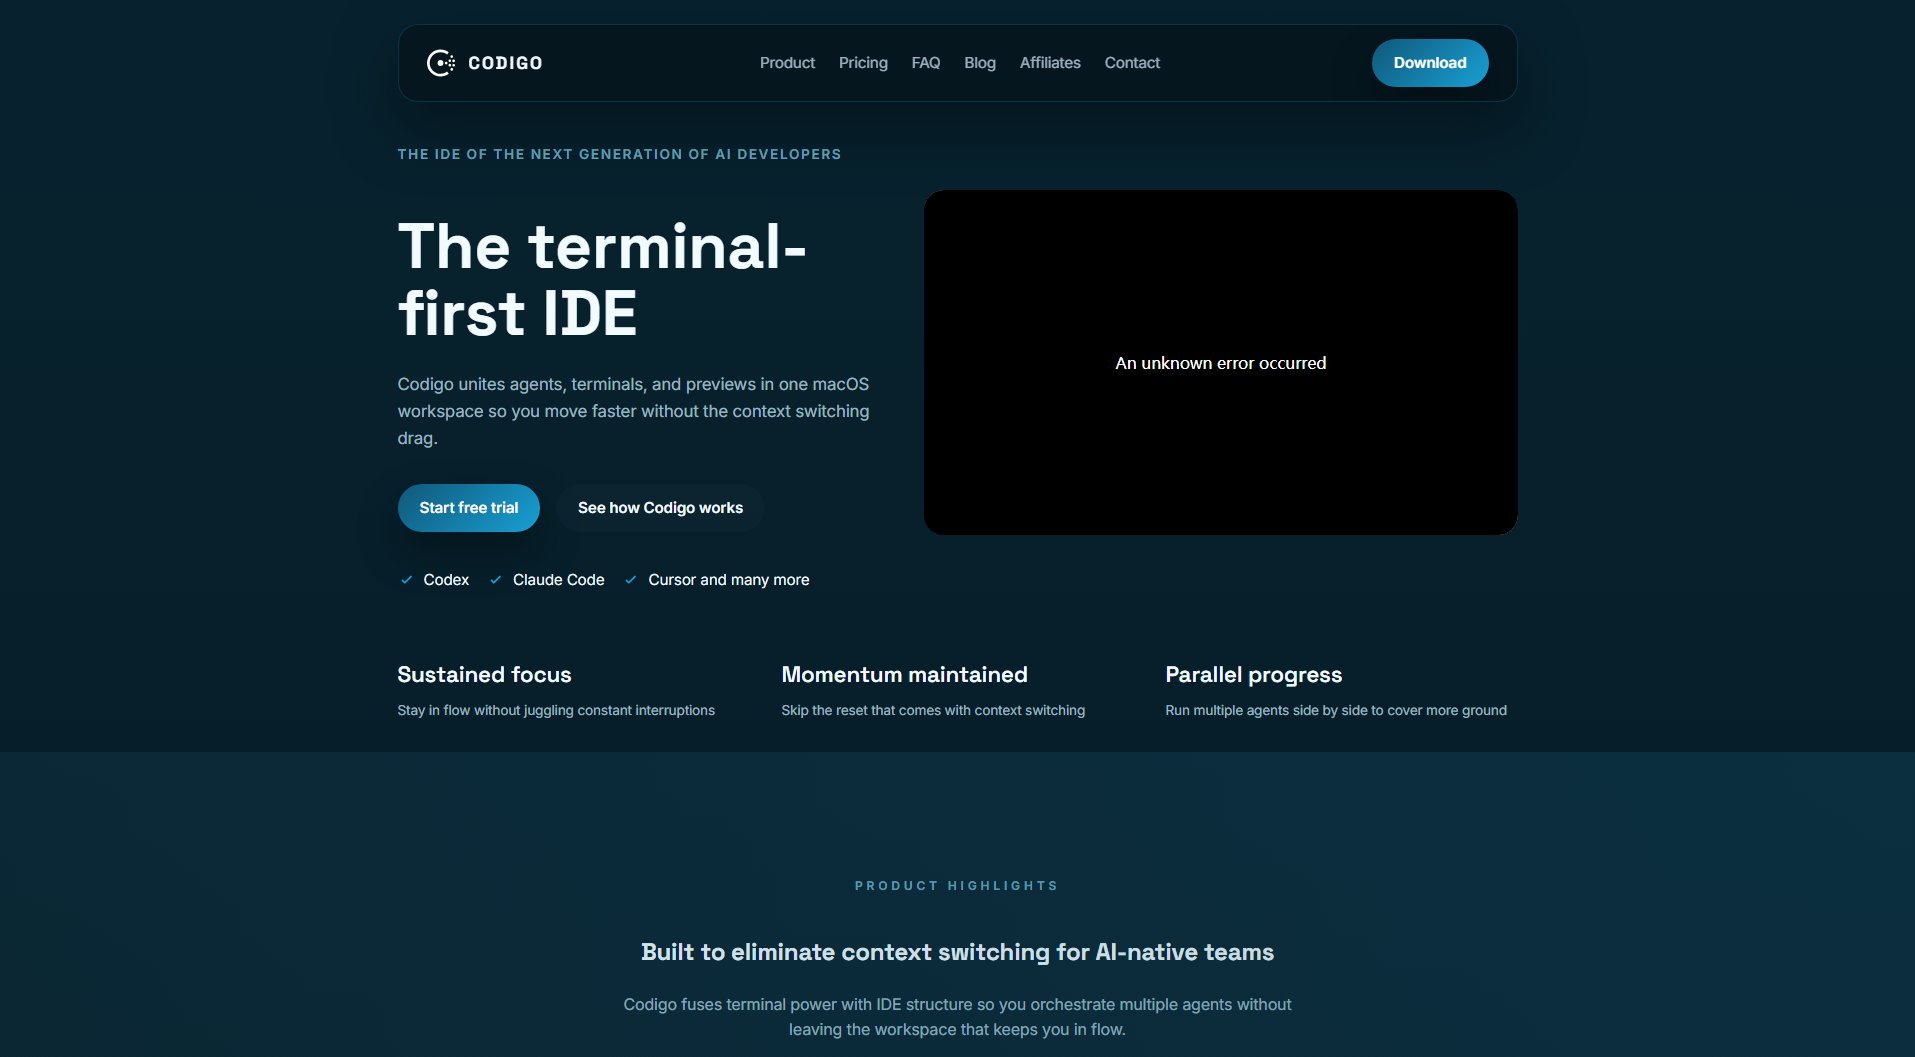Click See how Codigo works button
This screenshot has width=1915, height=1057.
(x=660, y=508)
